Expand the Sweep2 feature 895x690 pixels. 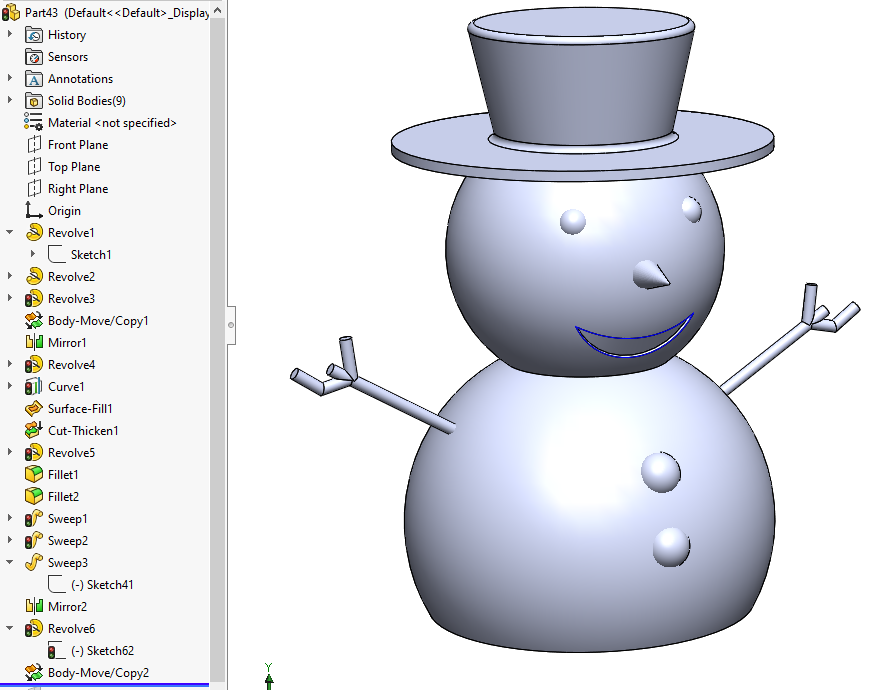[10, 540]
